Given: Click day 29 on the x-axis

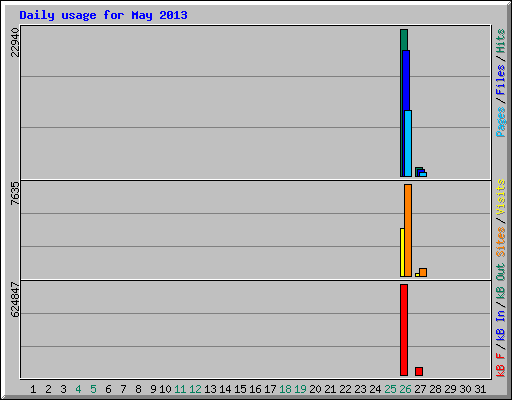Looking at the screenshot, I should coord(450,389).
